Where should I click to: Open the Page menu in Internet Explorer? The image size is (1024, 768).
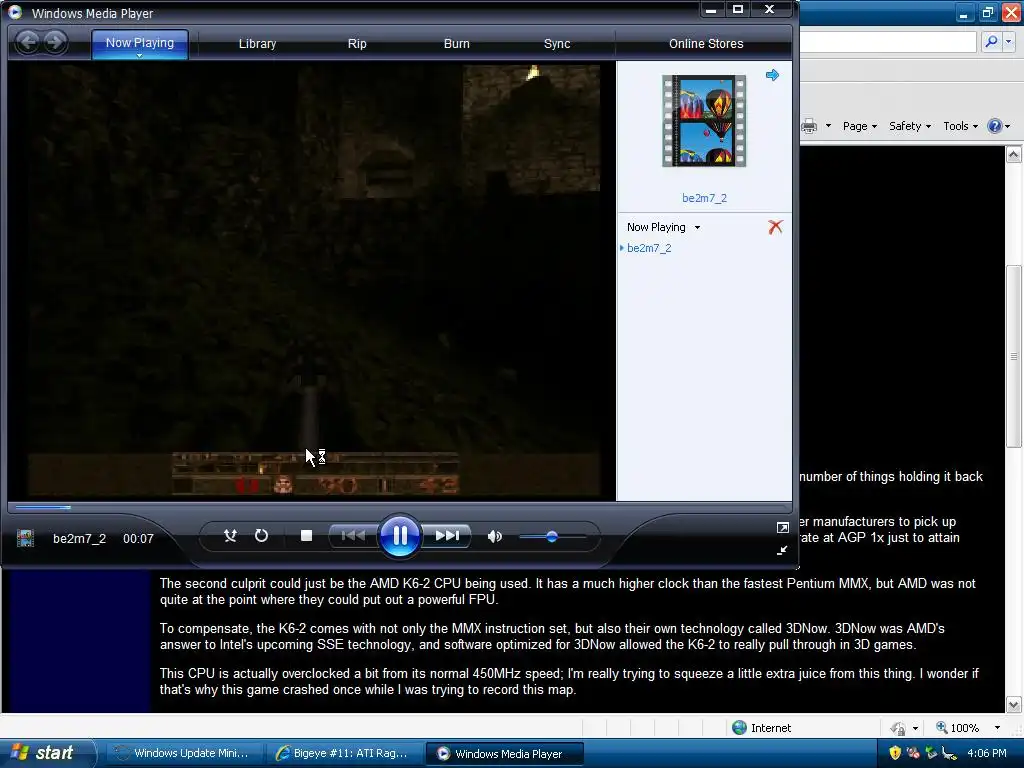859,126
